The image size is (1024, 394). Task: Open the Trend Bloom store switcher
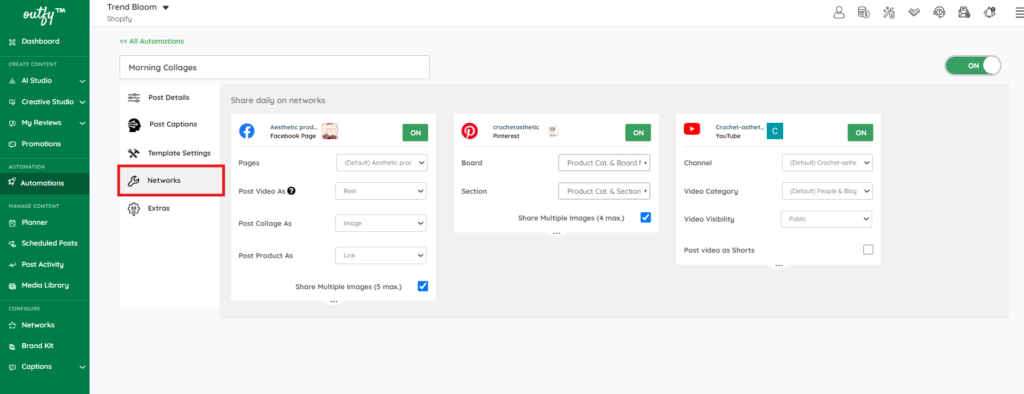138,8
